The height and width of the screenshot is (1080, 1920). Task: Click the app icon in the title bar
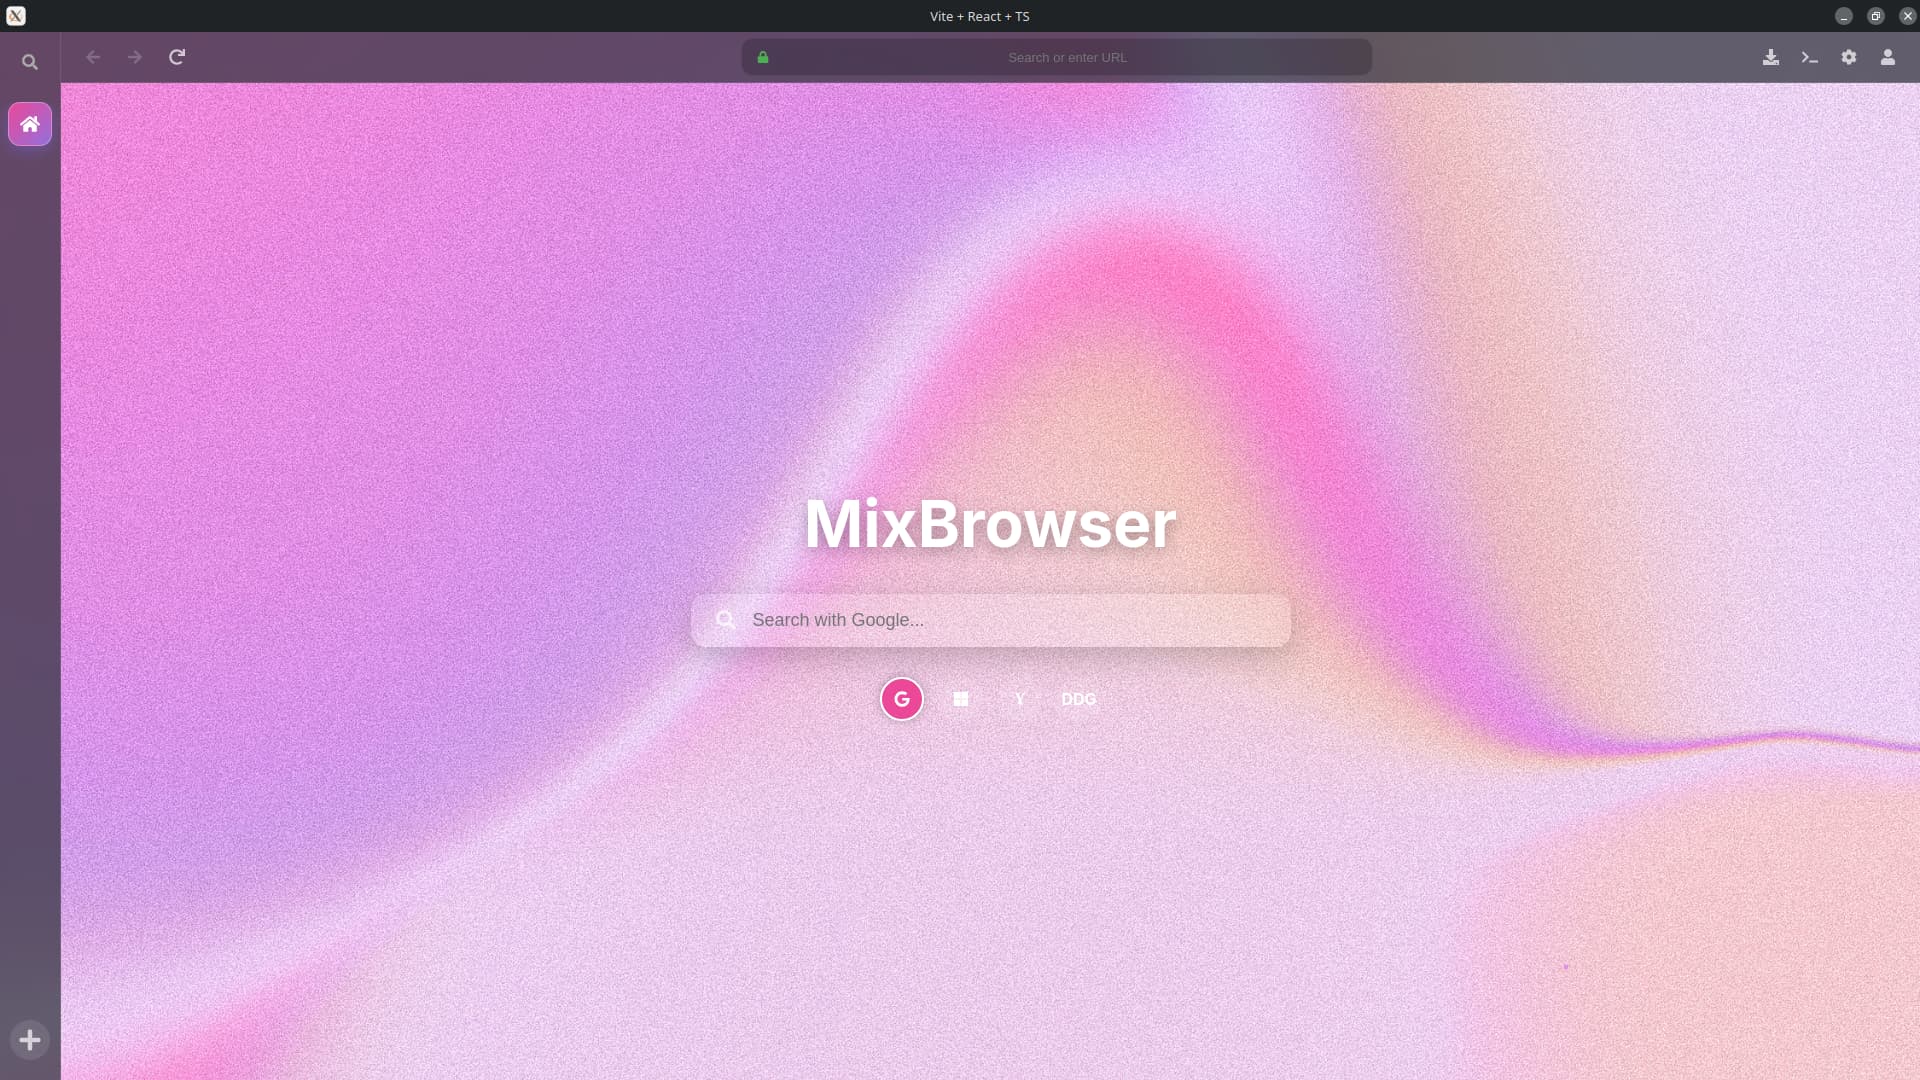[16, 16]
